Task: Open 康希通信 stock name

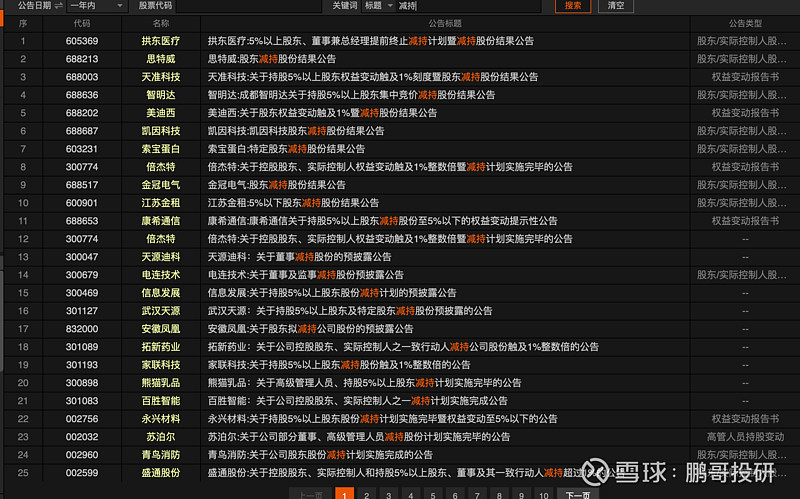Action: click(161, 221)
